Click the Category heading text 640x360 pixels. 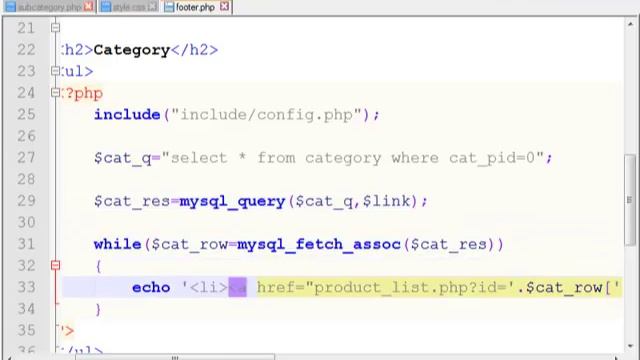tap(131, 50)
